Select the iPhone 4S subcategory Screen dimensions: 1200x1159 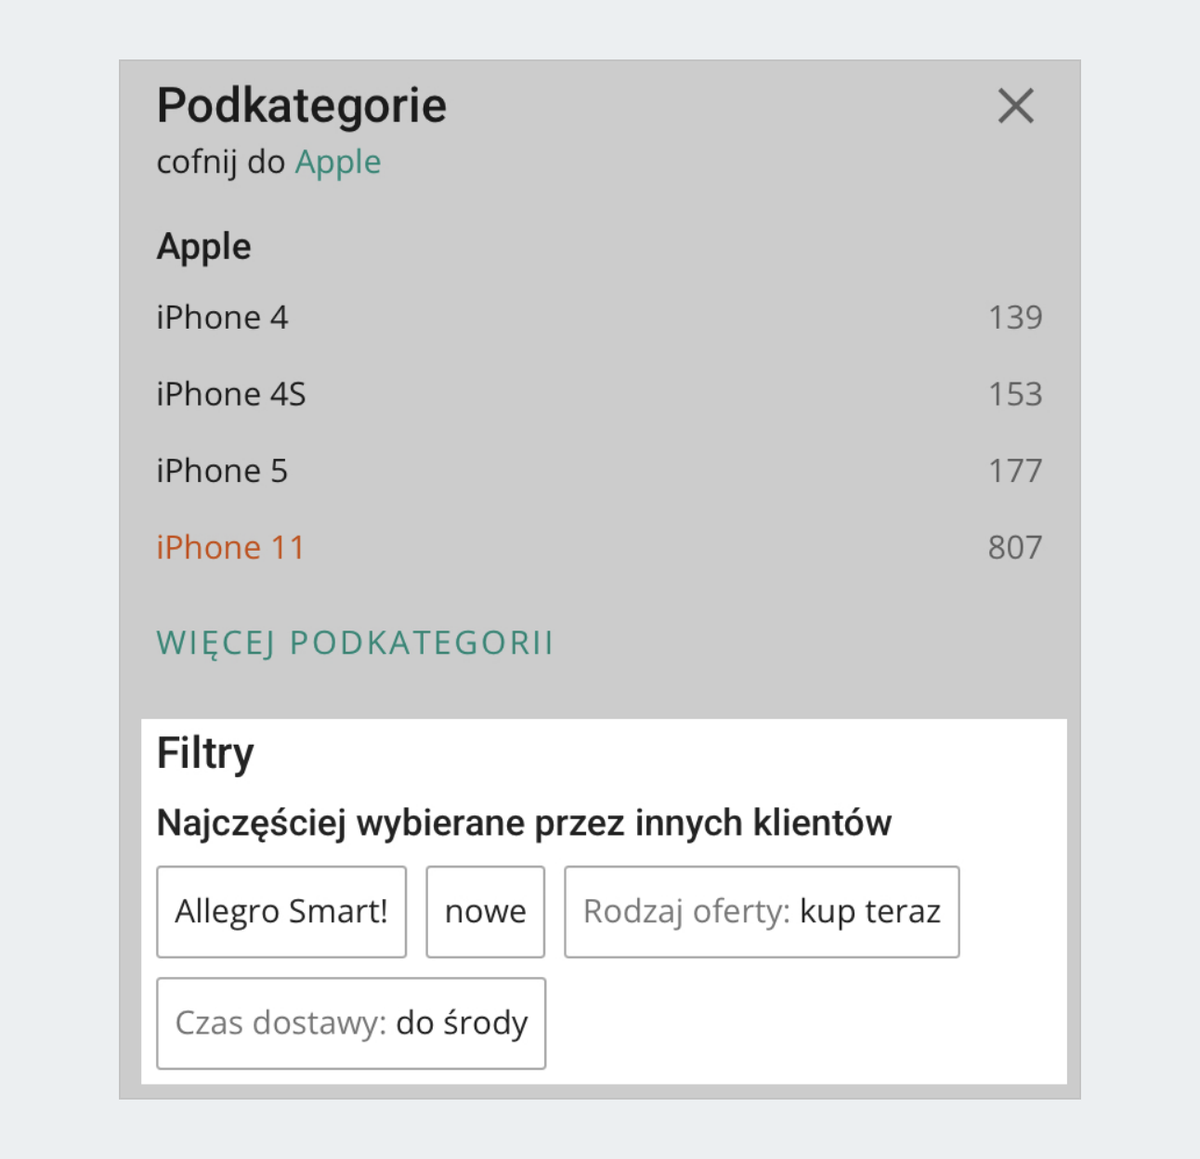coord(231,394)
